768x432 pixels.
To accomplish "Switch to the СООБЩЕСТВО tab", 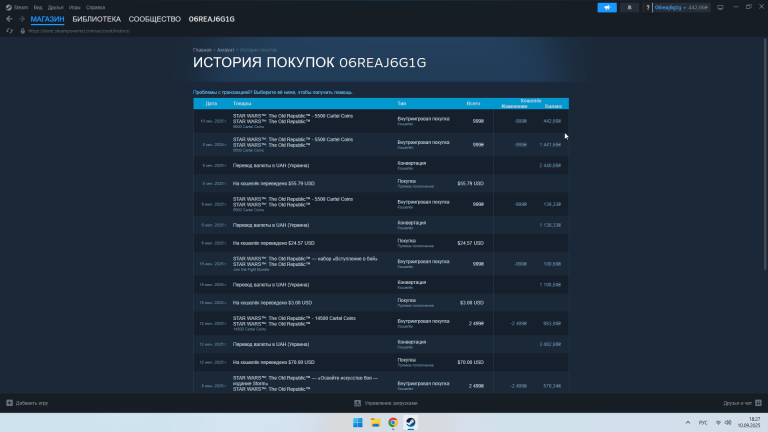I will coord(155,19).
